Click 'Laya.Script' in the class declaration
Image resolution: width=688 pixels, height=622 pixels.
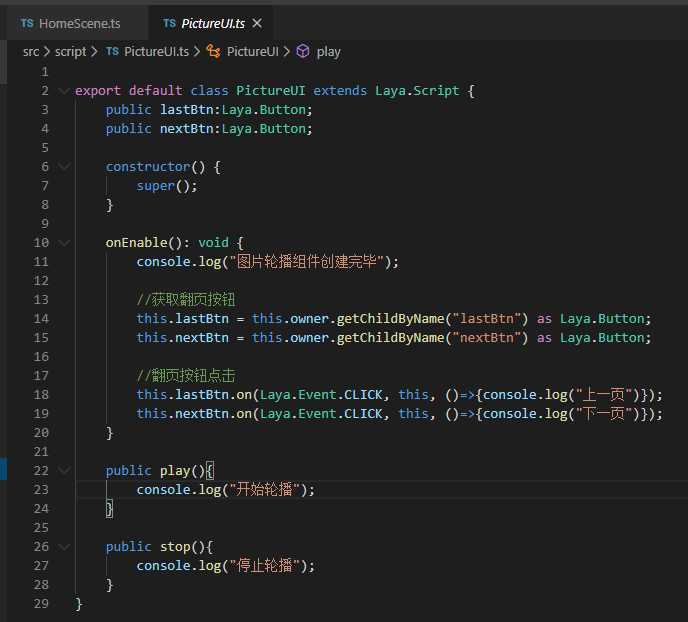[417, 91]
